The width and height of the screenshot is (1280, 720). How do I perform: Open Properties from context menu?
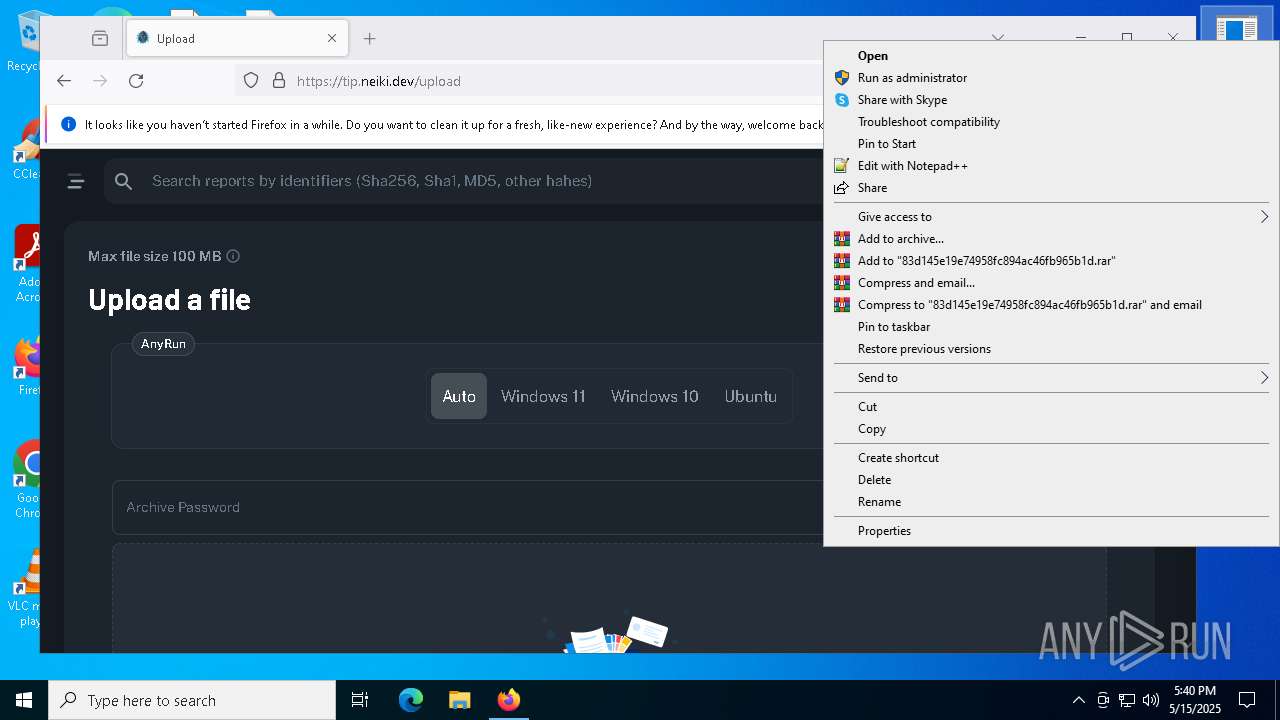[x=1050, y=531]
